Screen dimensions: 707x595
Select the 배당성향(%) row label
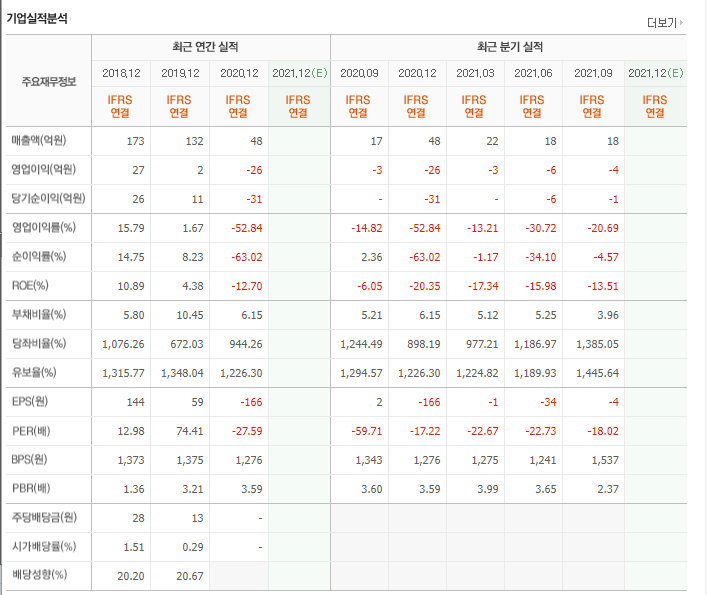pyautogui.click(x=39, y=575)
